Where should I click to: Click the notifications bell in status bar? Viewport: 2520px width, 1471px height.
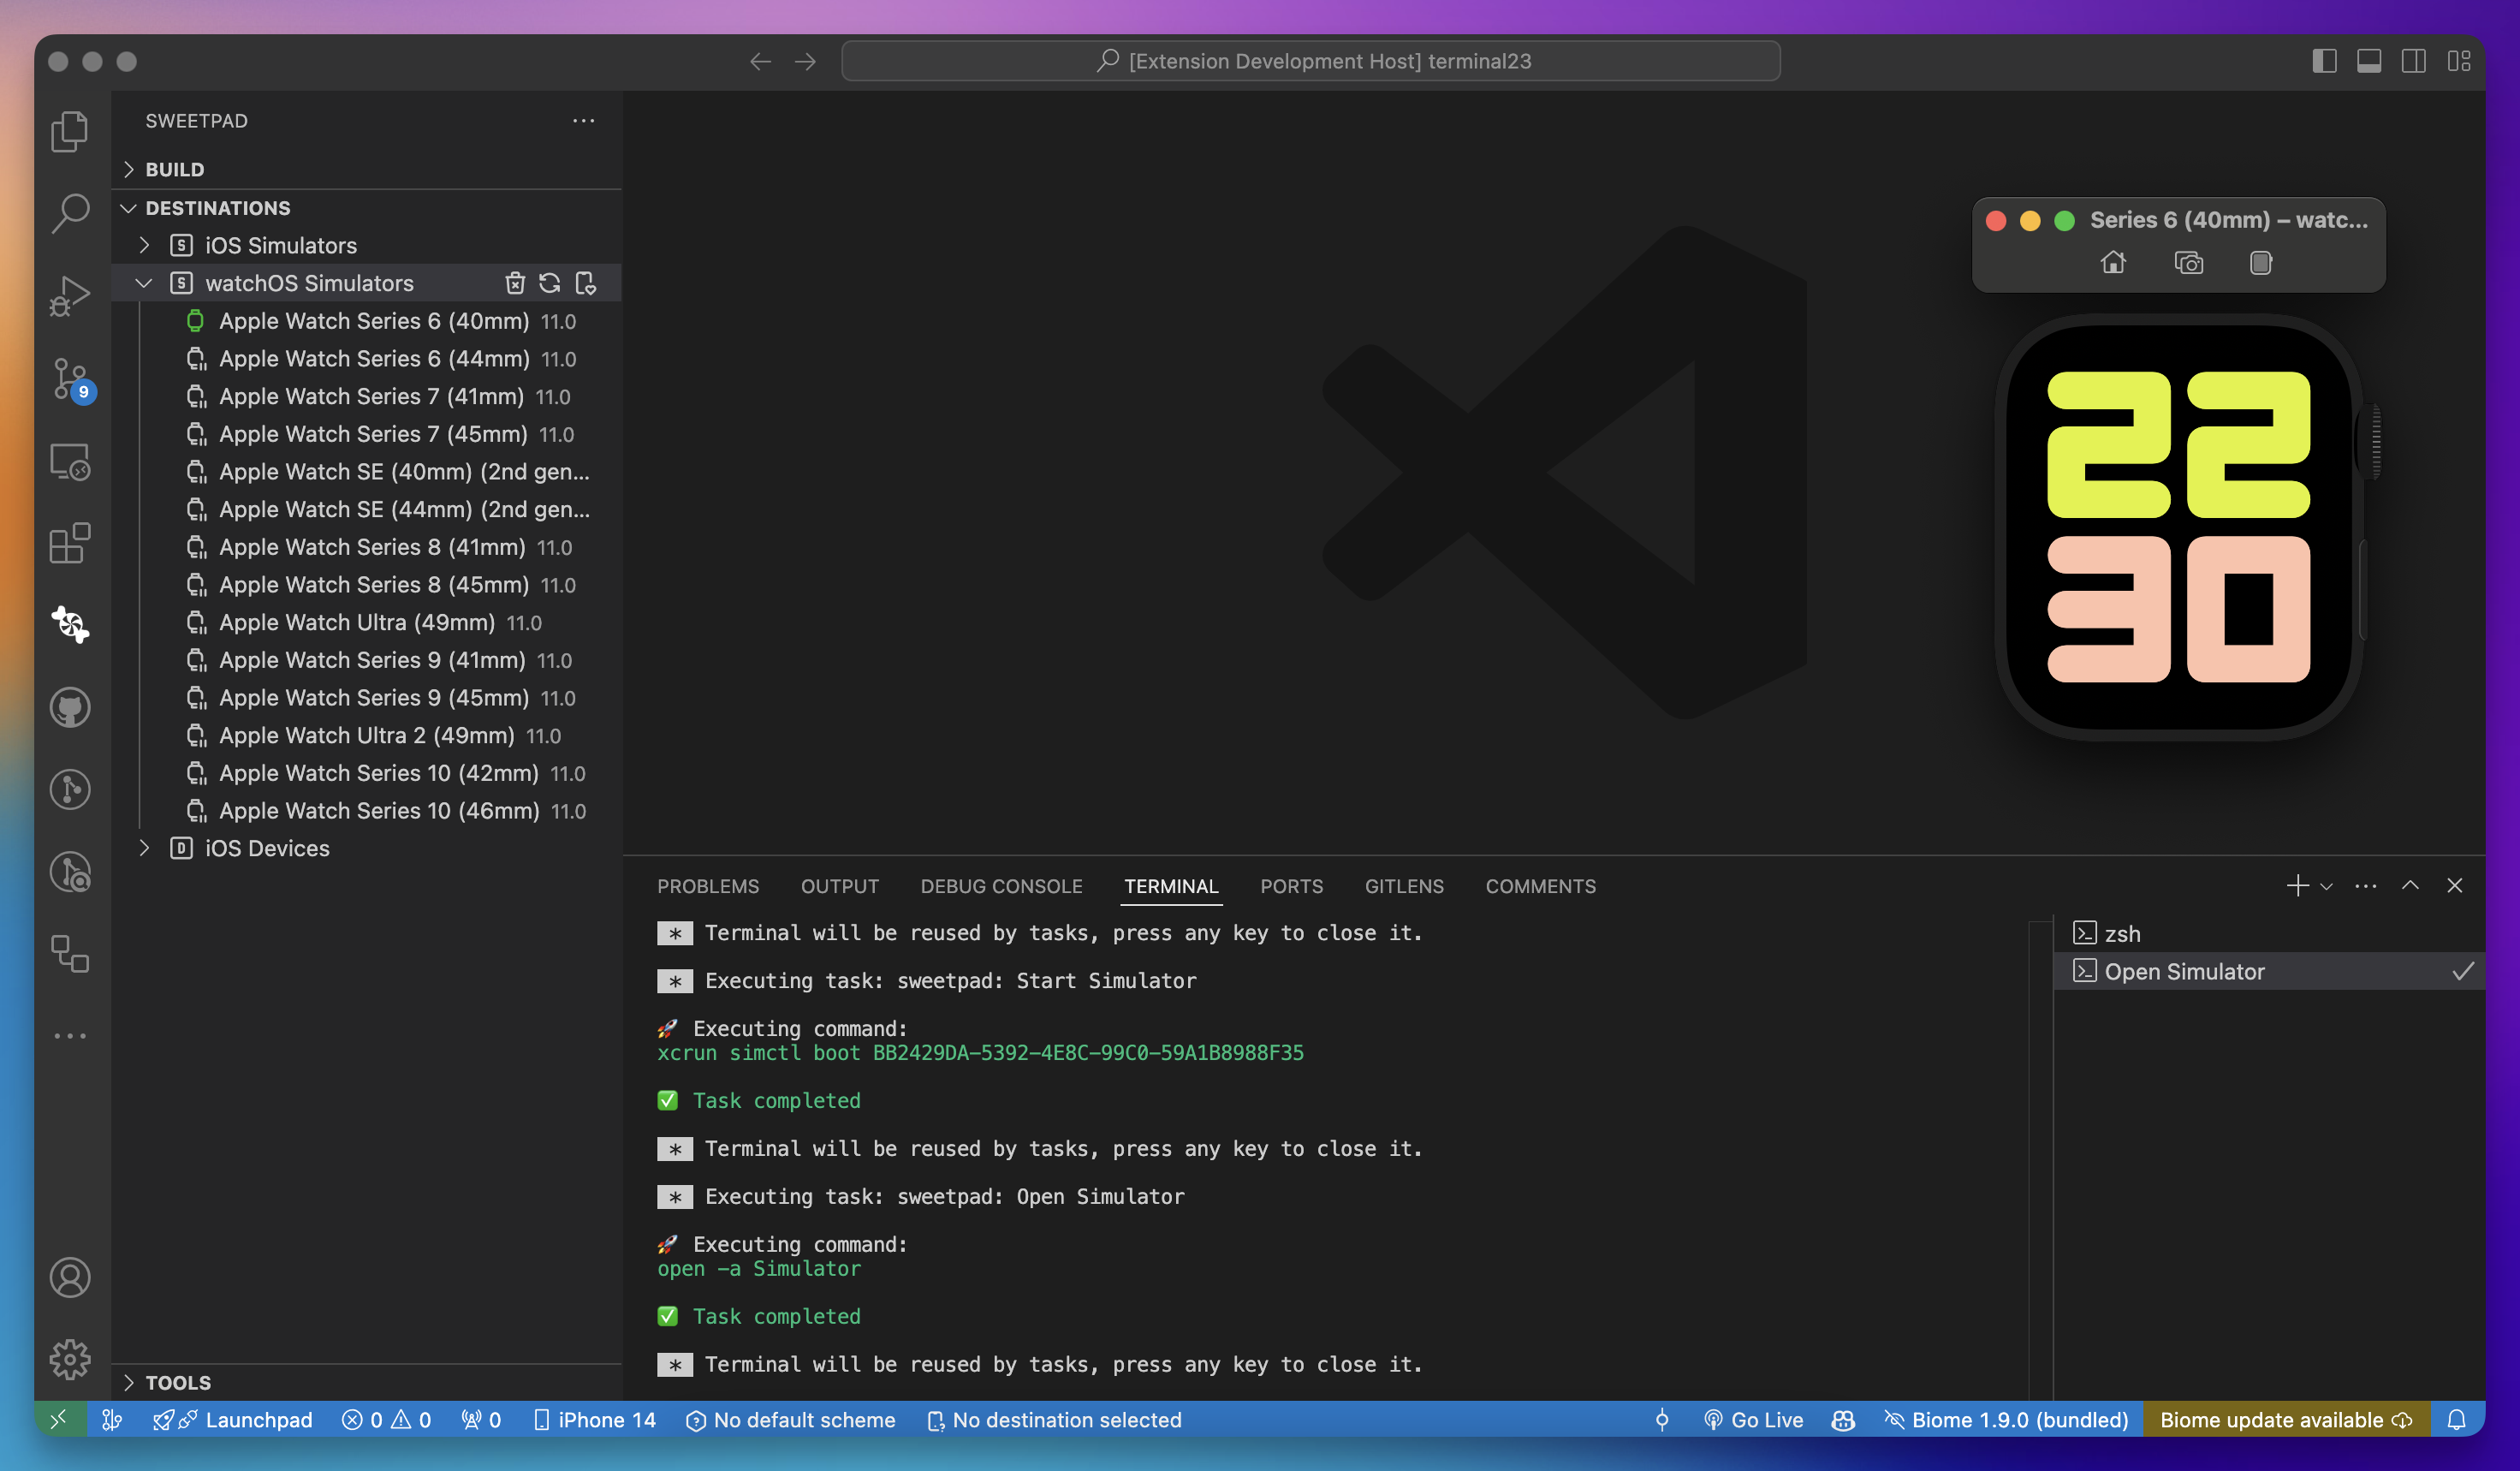2456,1420
